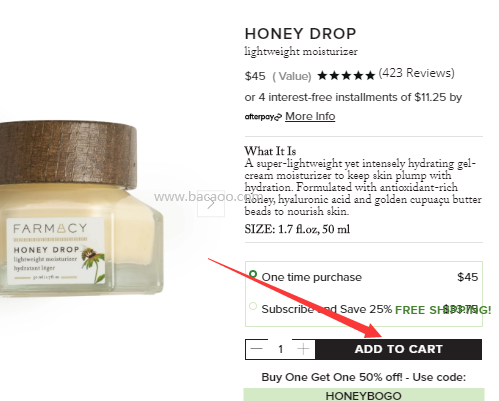Image resolution: width=499 pixels, height=401 pixels.
Task: Click the $45 price text
Action: (x=255, y=76)
